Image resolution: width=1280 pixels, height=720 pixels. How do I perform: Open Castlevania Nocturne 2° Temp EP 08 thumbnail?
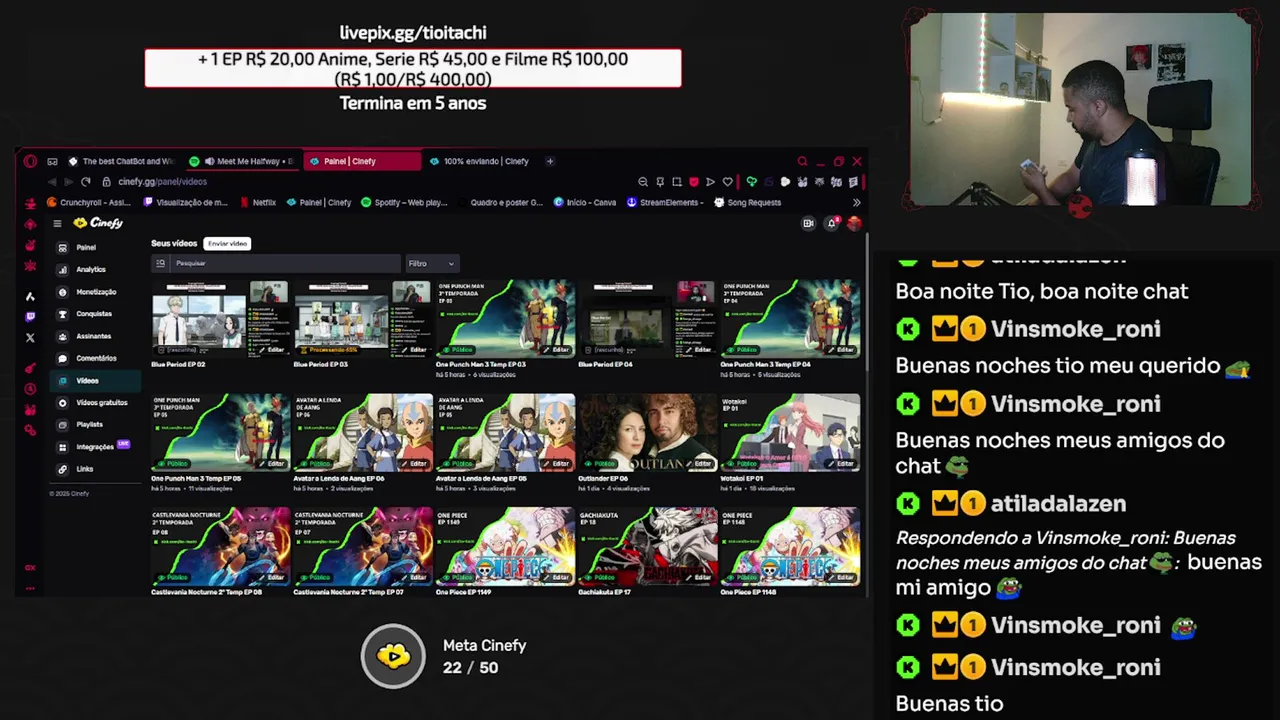click(220, 546)
